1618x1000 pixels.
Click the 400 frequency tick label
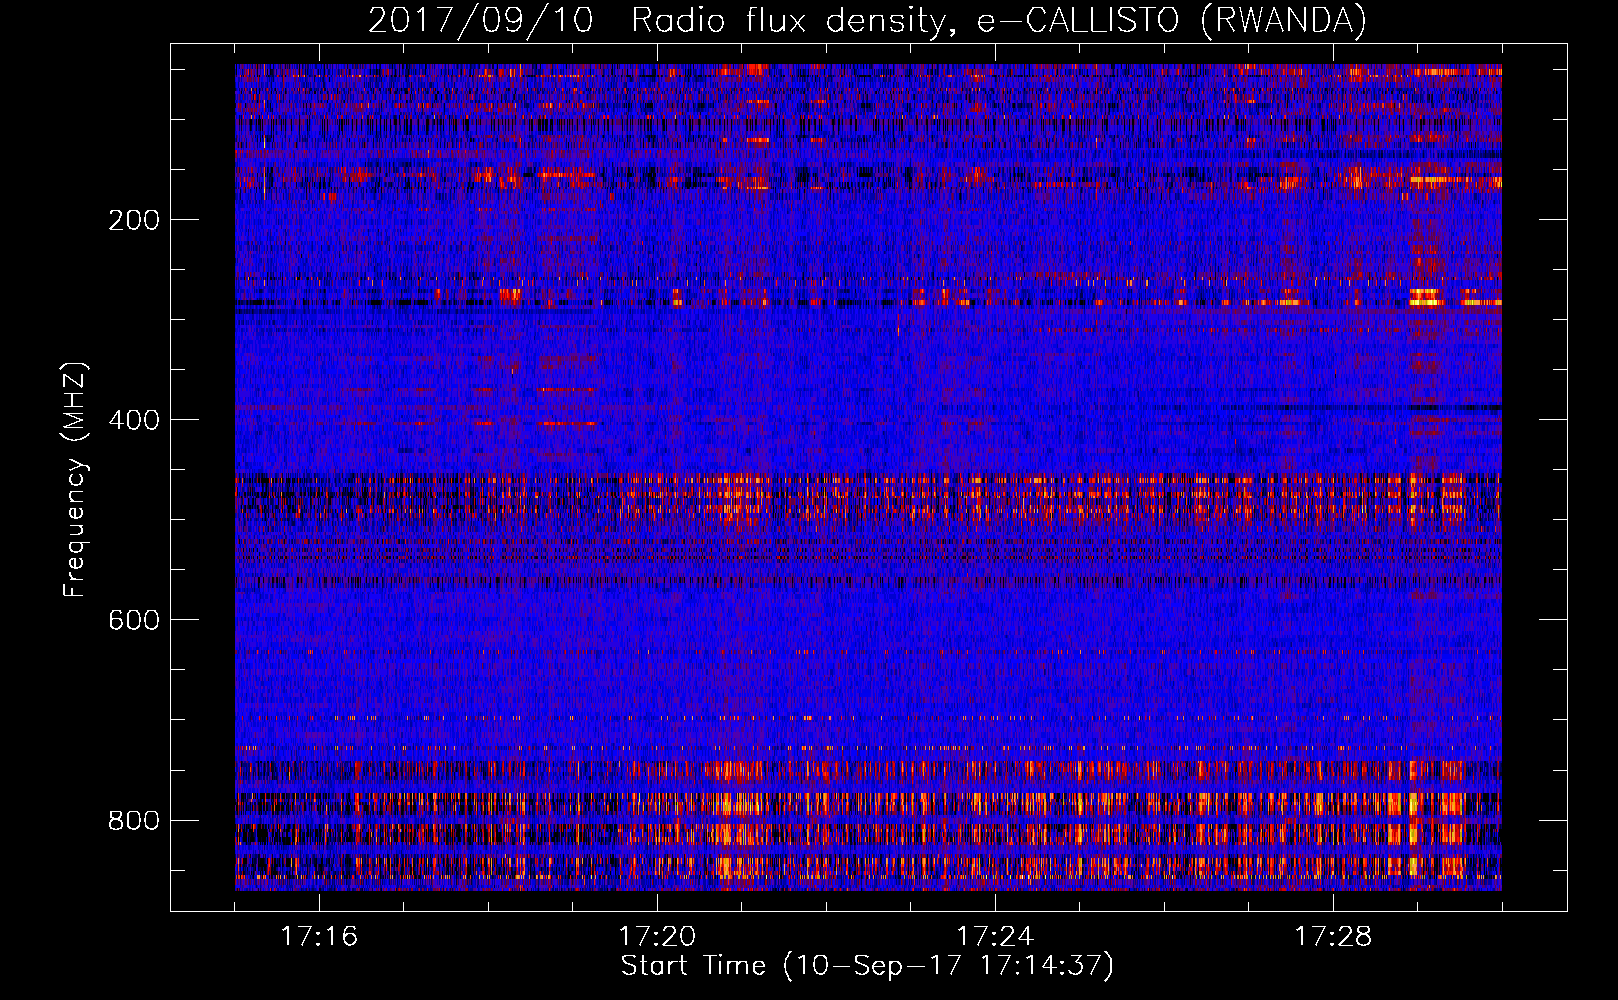tap(133, 420)
